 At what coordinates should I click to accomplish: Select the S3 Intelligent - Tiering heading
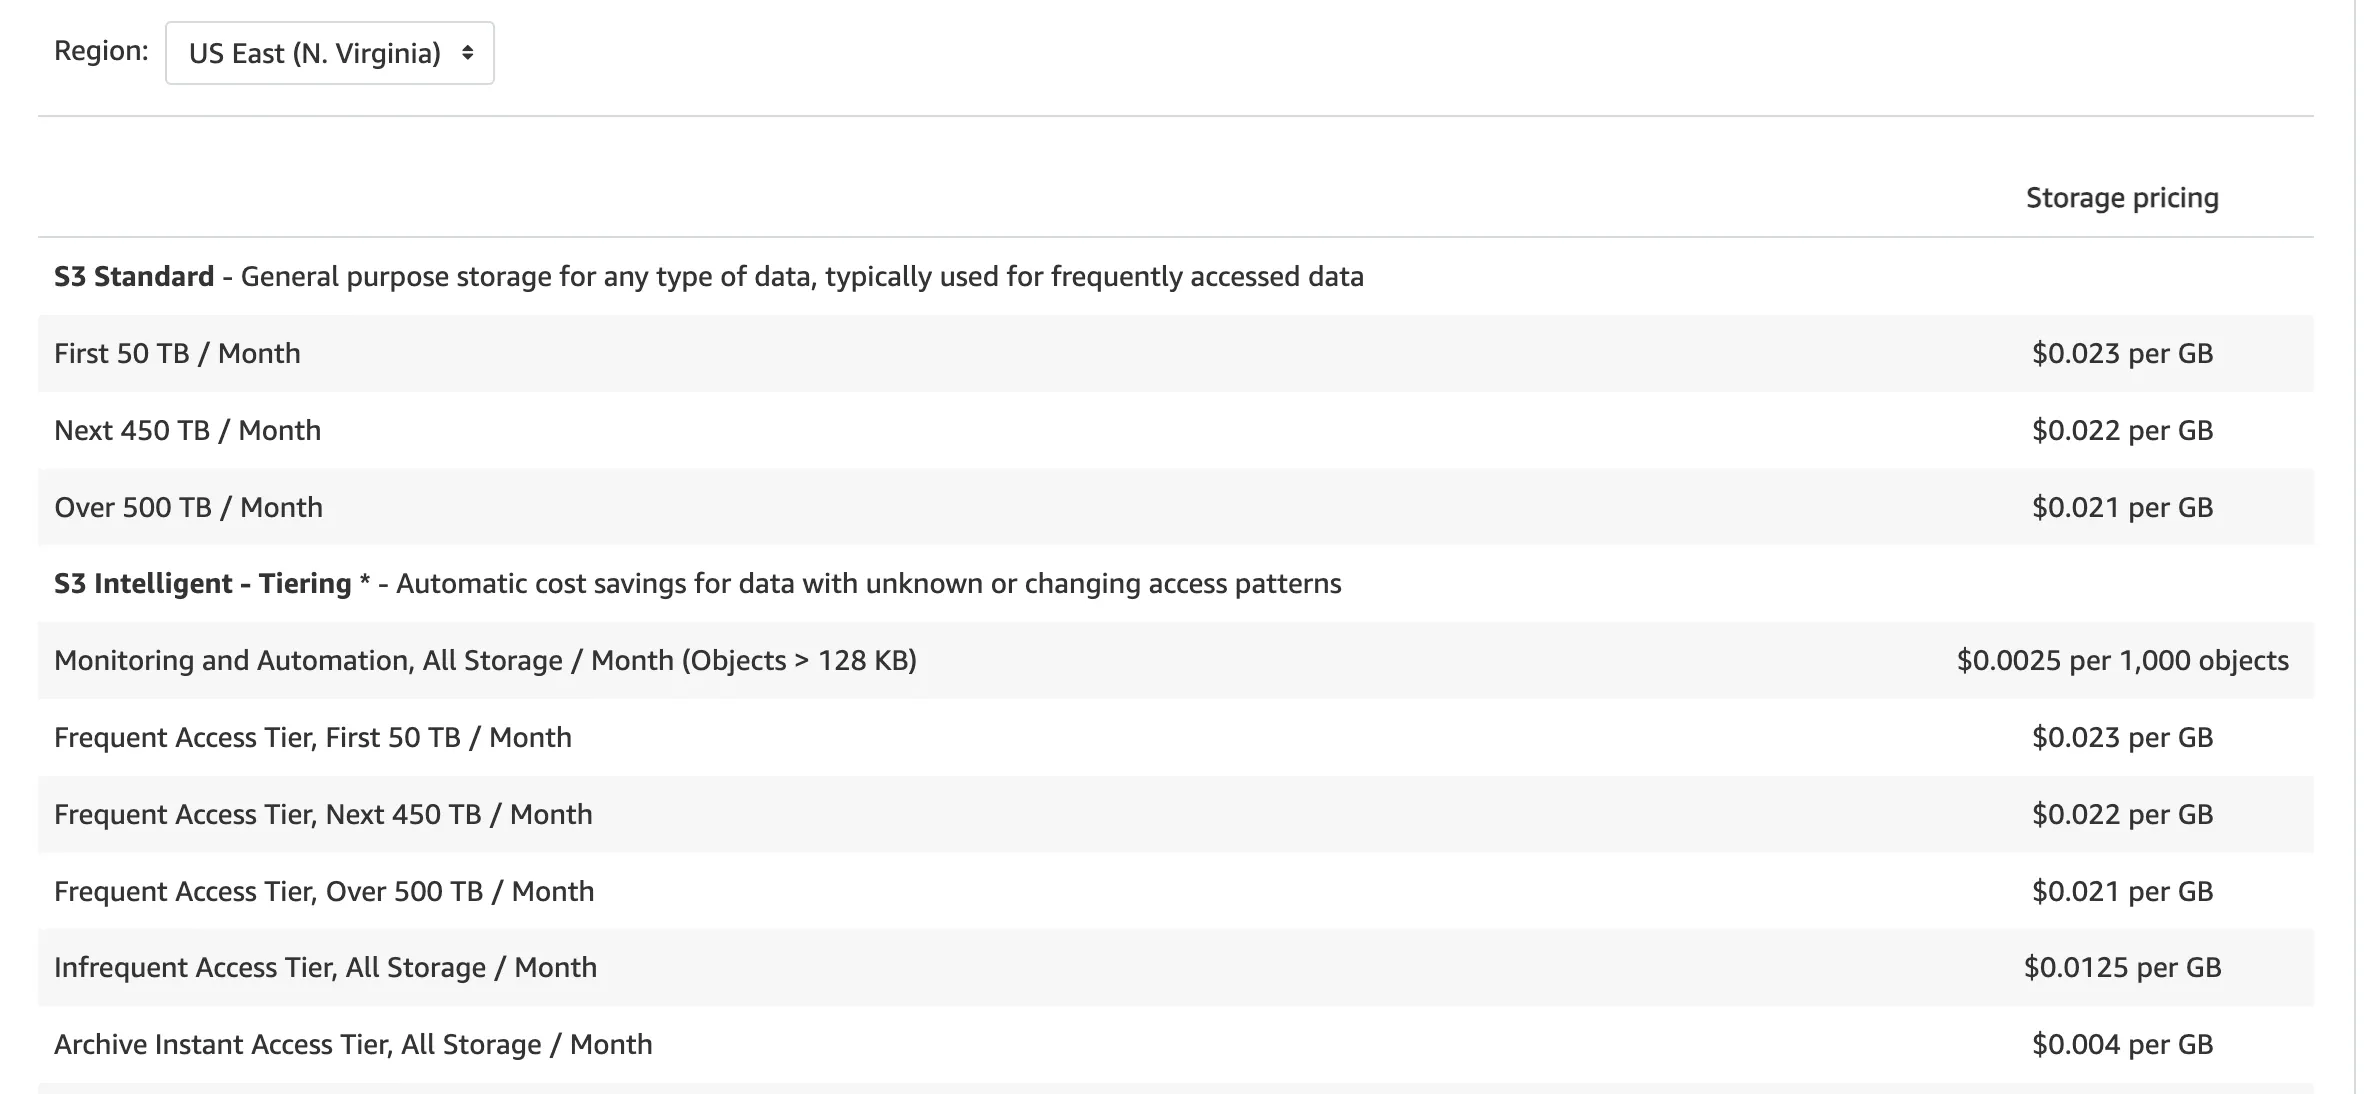(x=202, y=584)
